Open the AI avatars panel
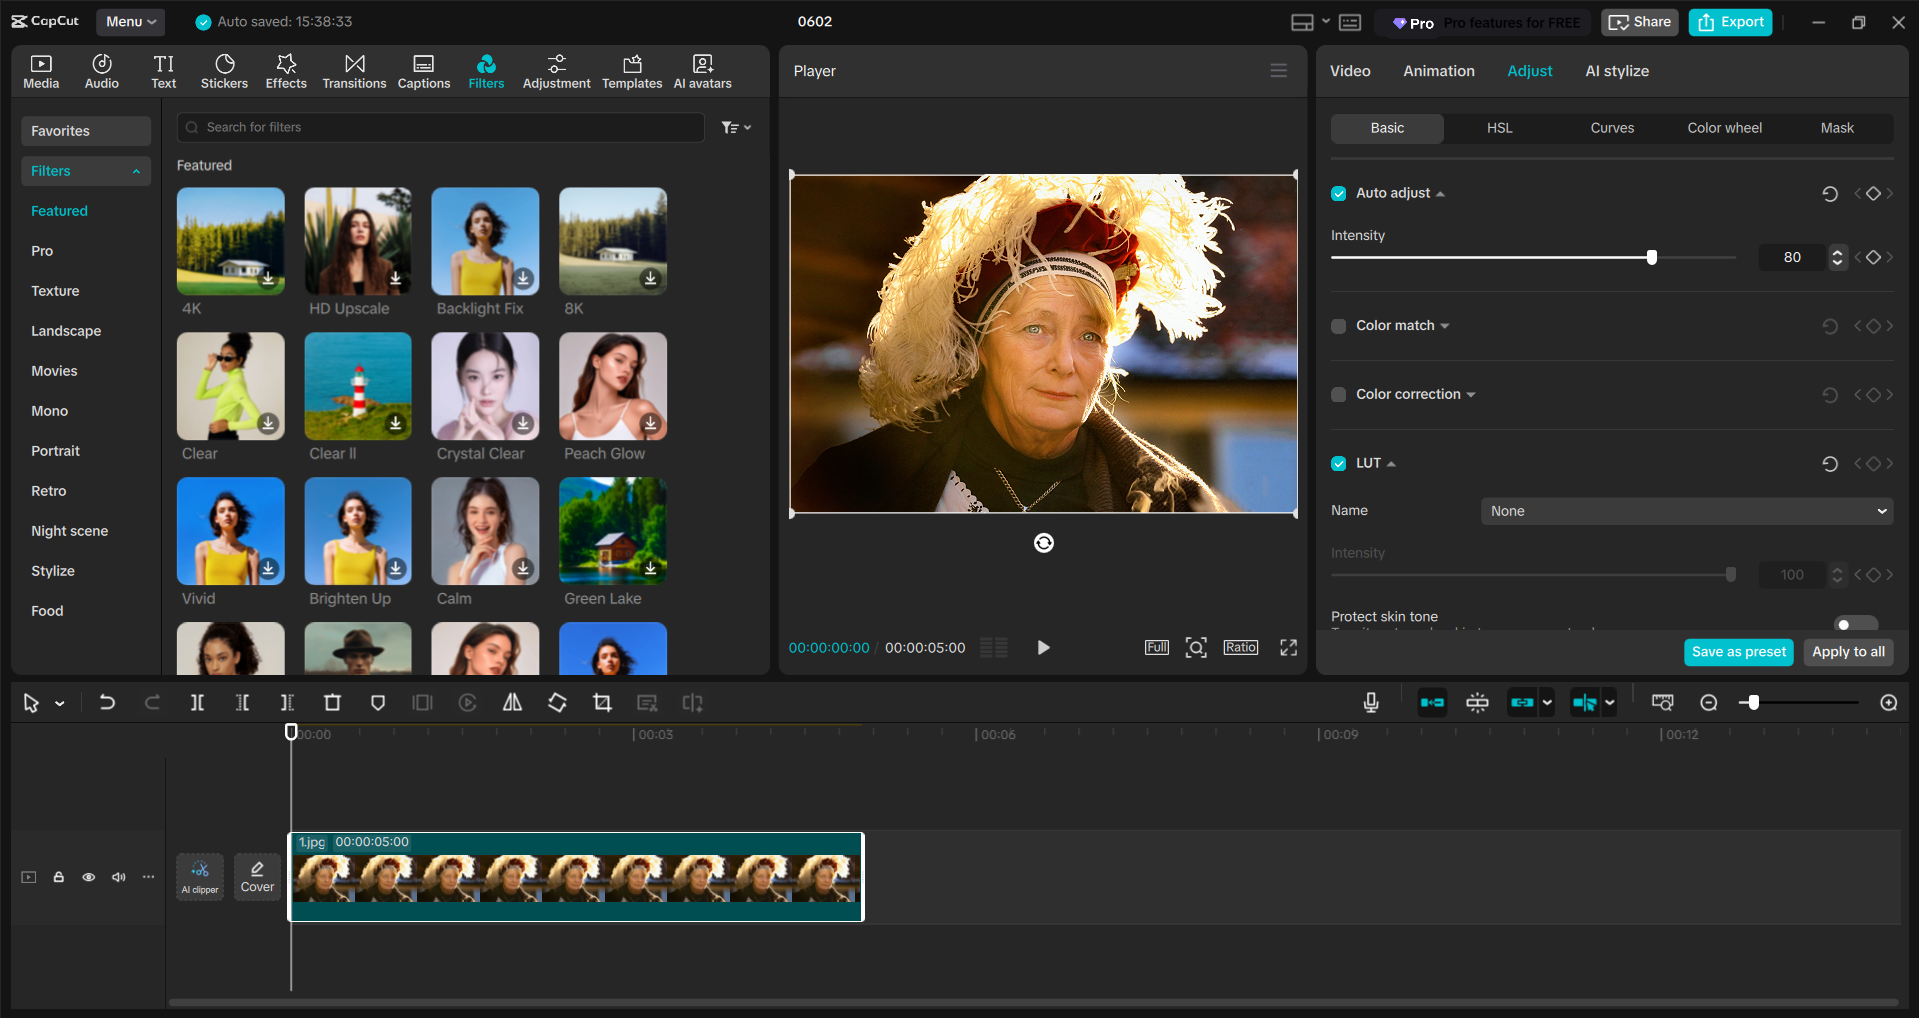 [701, 70]
